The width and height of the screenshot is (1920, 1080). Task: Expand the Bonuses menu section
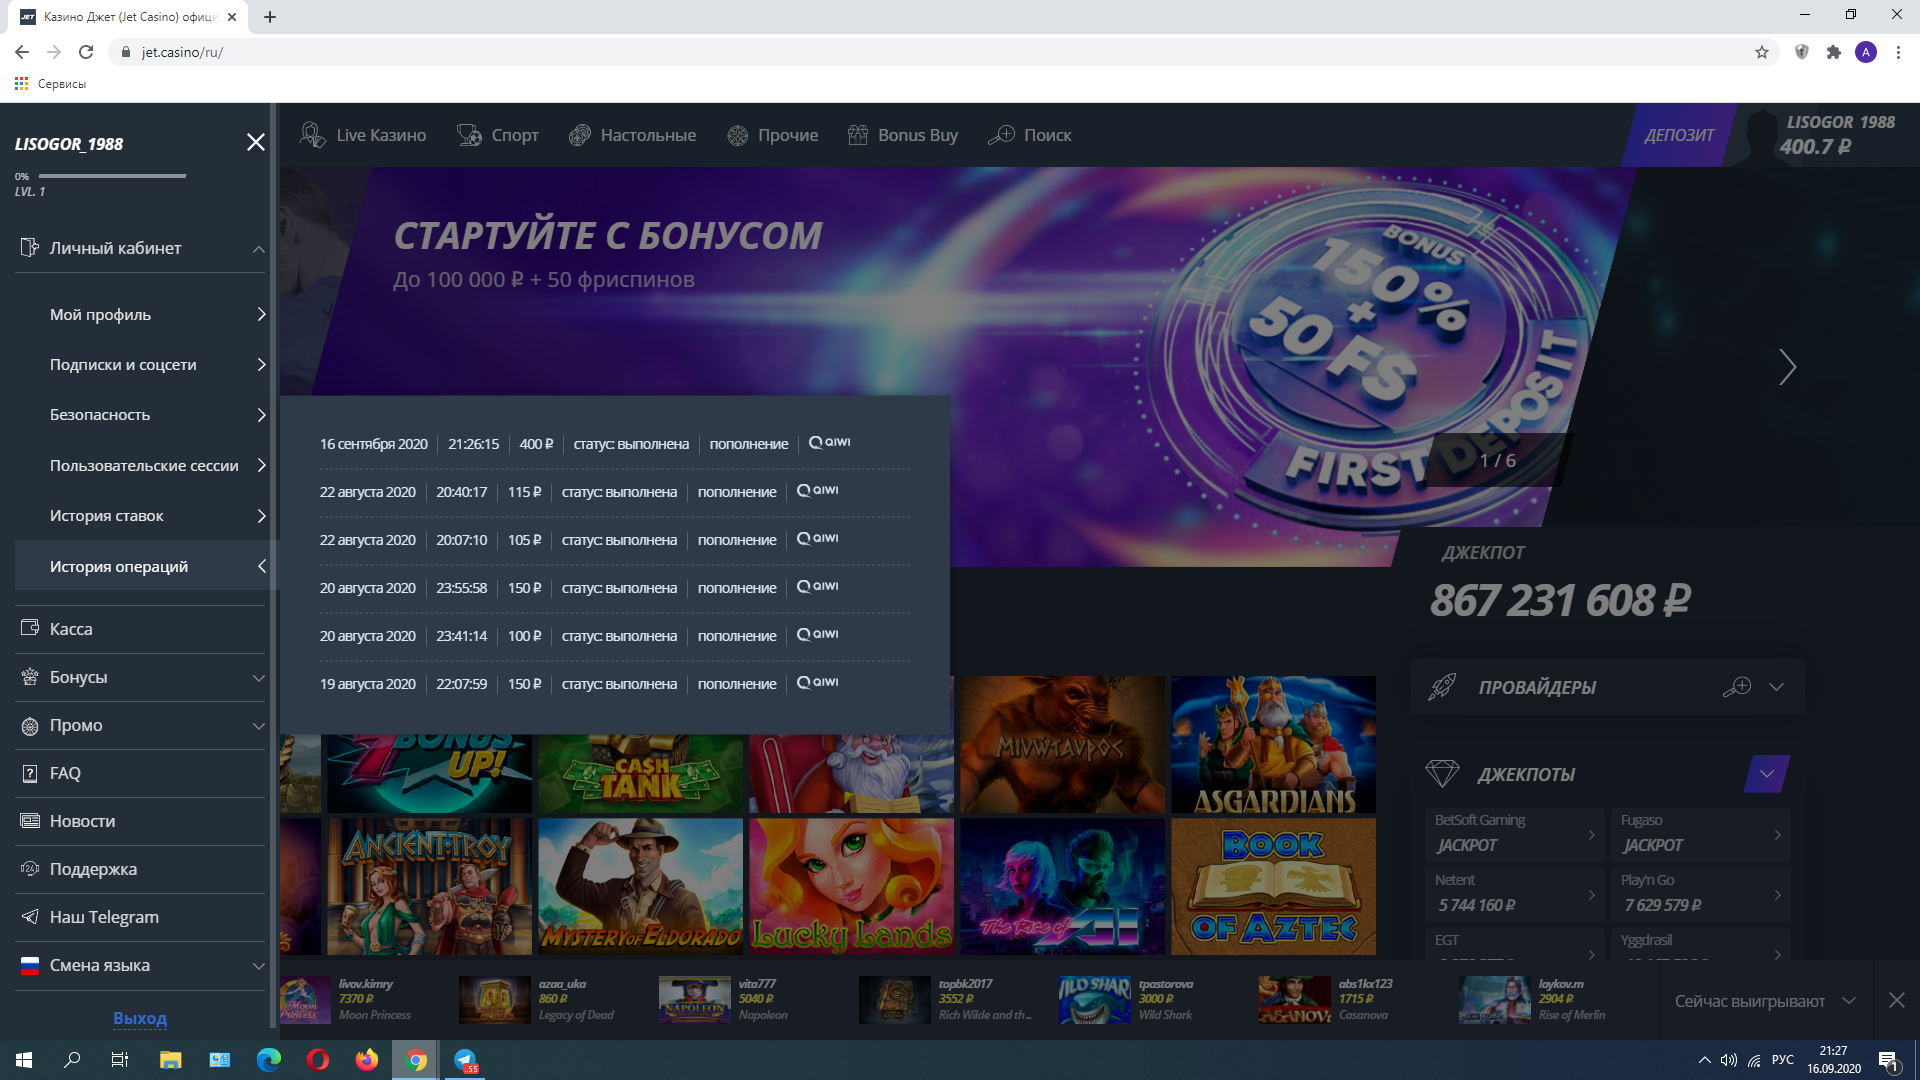[258, 678]
